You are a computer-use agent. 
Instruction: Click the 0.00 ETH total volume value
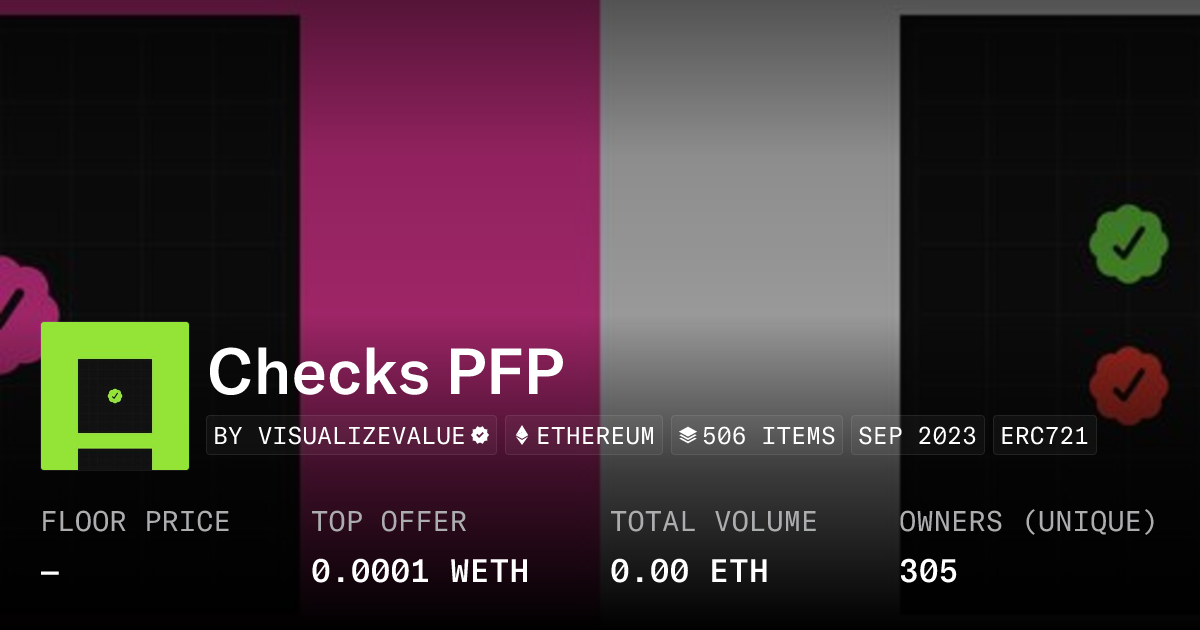(688, 572)
